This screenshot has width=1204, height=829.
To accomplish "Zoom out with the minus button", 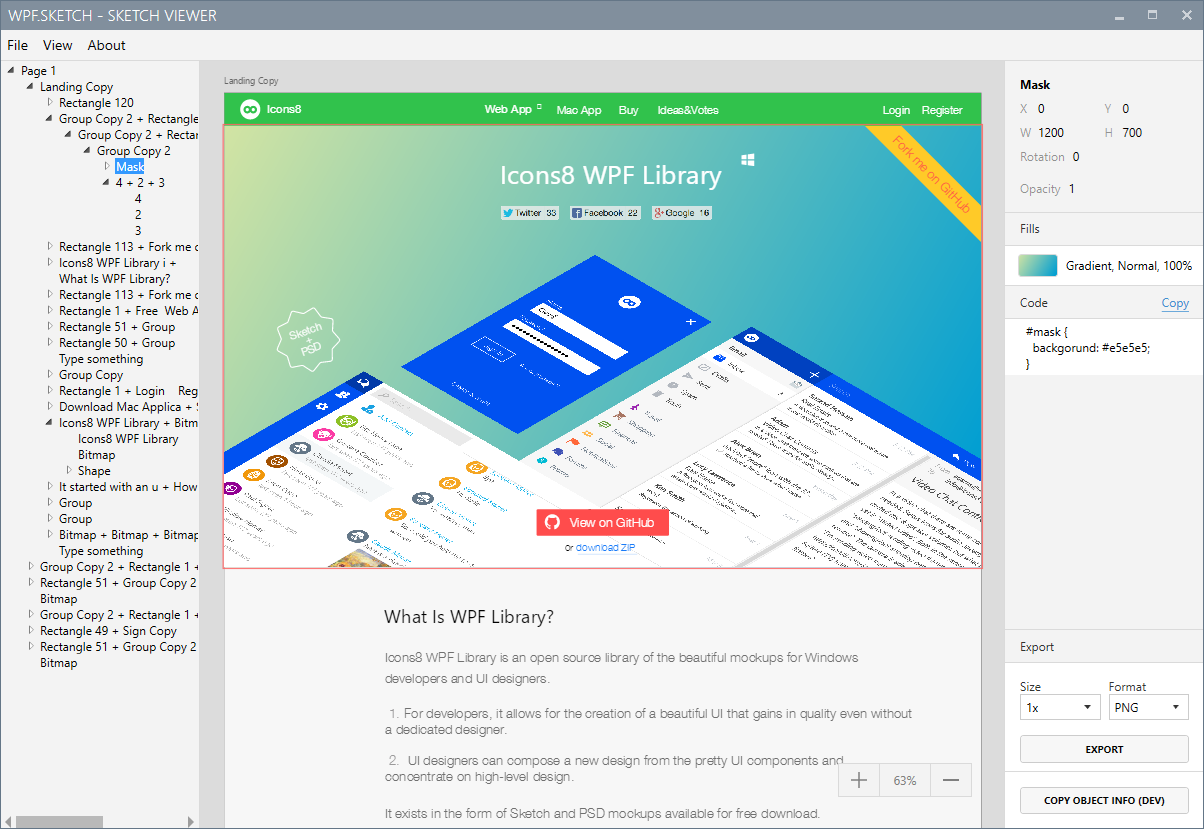I will (951, 780).
